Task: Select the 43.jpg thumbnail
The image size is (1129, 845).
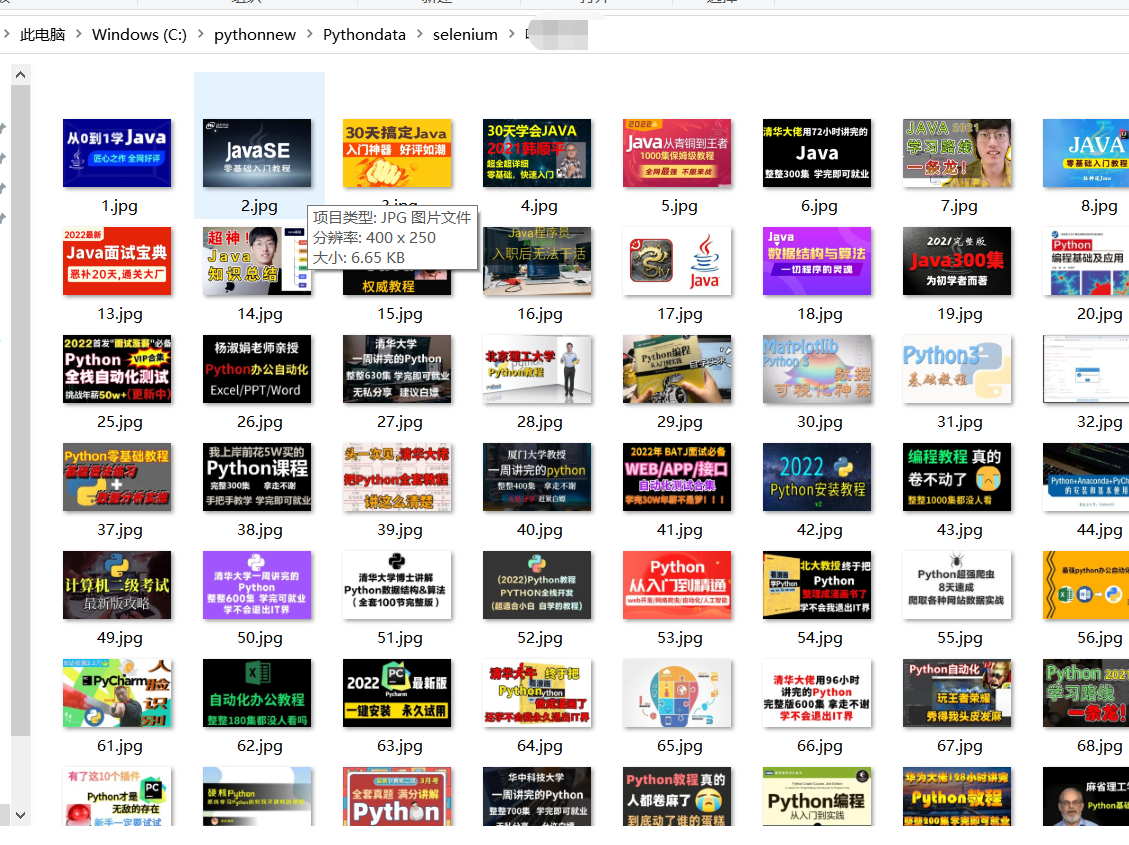Action: tap(957, 477)
